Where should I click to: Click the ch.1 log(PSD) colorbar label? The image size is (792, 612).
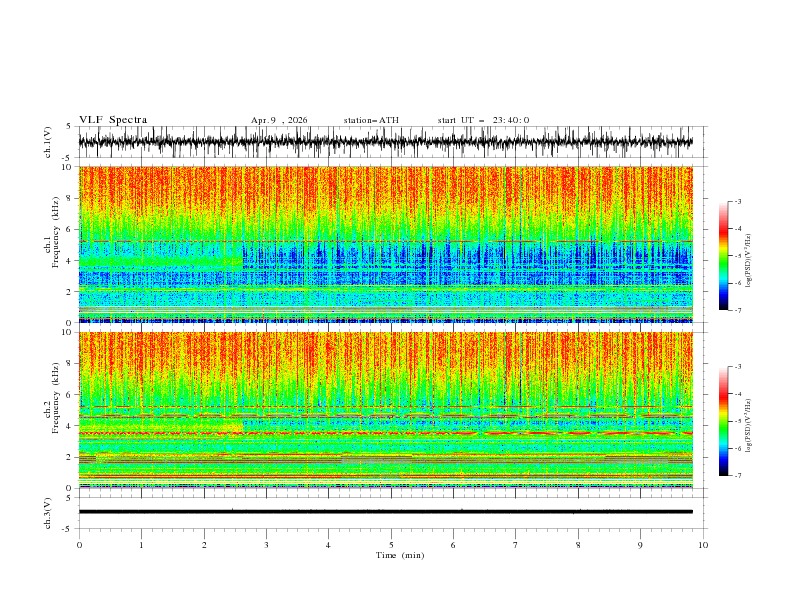[x=749, y=261]
